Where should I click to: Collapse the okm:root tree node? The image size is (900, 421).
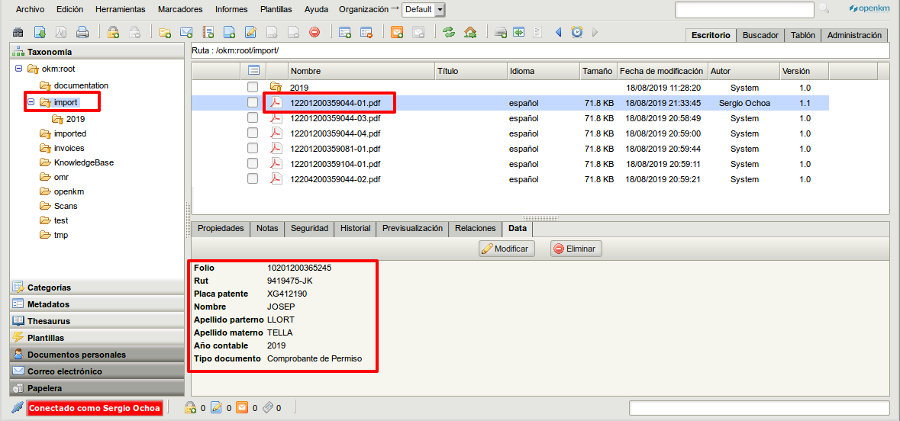18,69
